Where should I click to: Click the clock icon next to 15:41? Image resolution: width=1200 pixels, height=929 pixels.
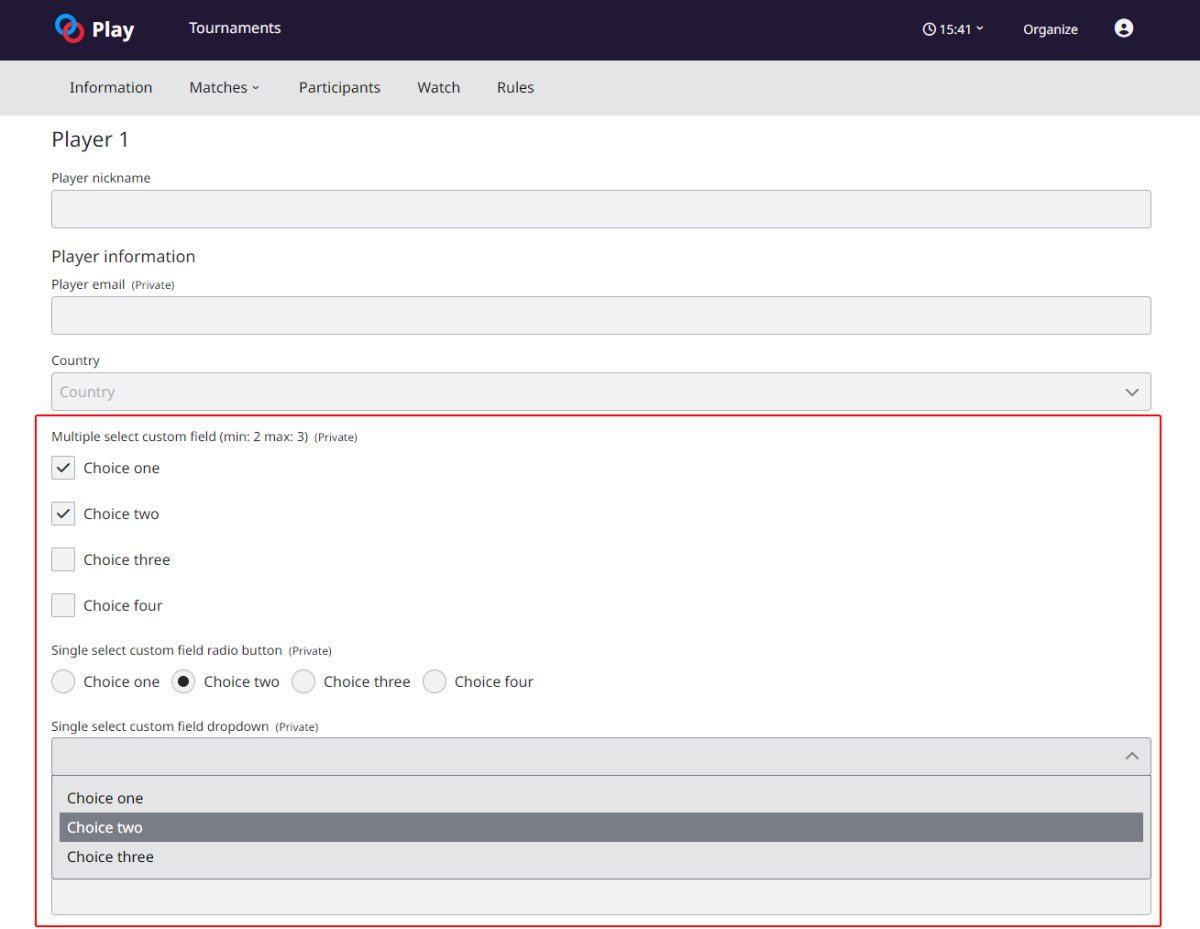click(929, 29)
